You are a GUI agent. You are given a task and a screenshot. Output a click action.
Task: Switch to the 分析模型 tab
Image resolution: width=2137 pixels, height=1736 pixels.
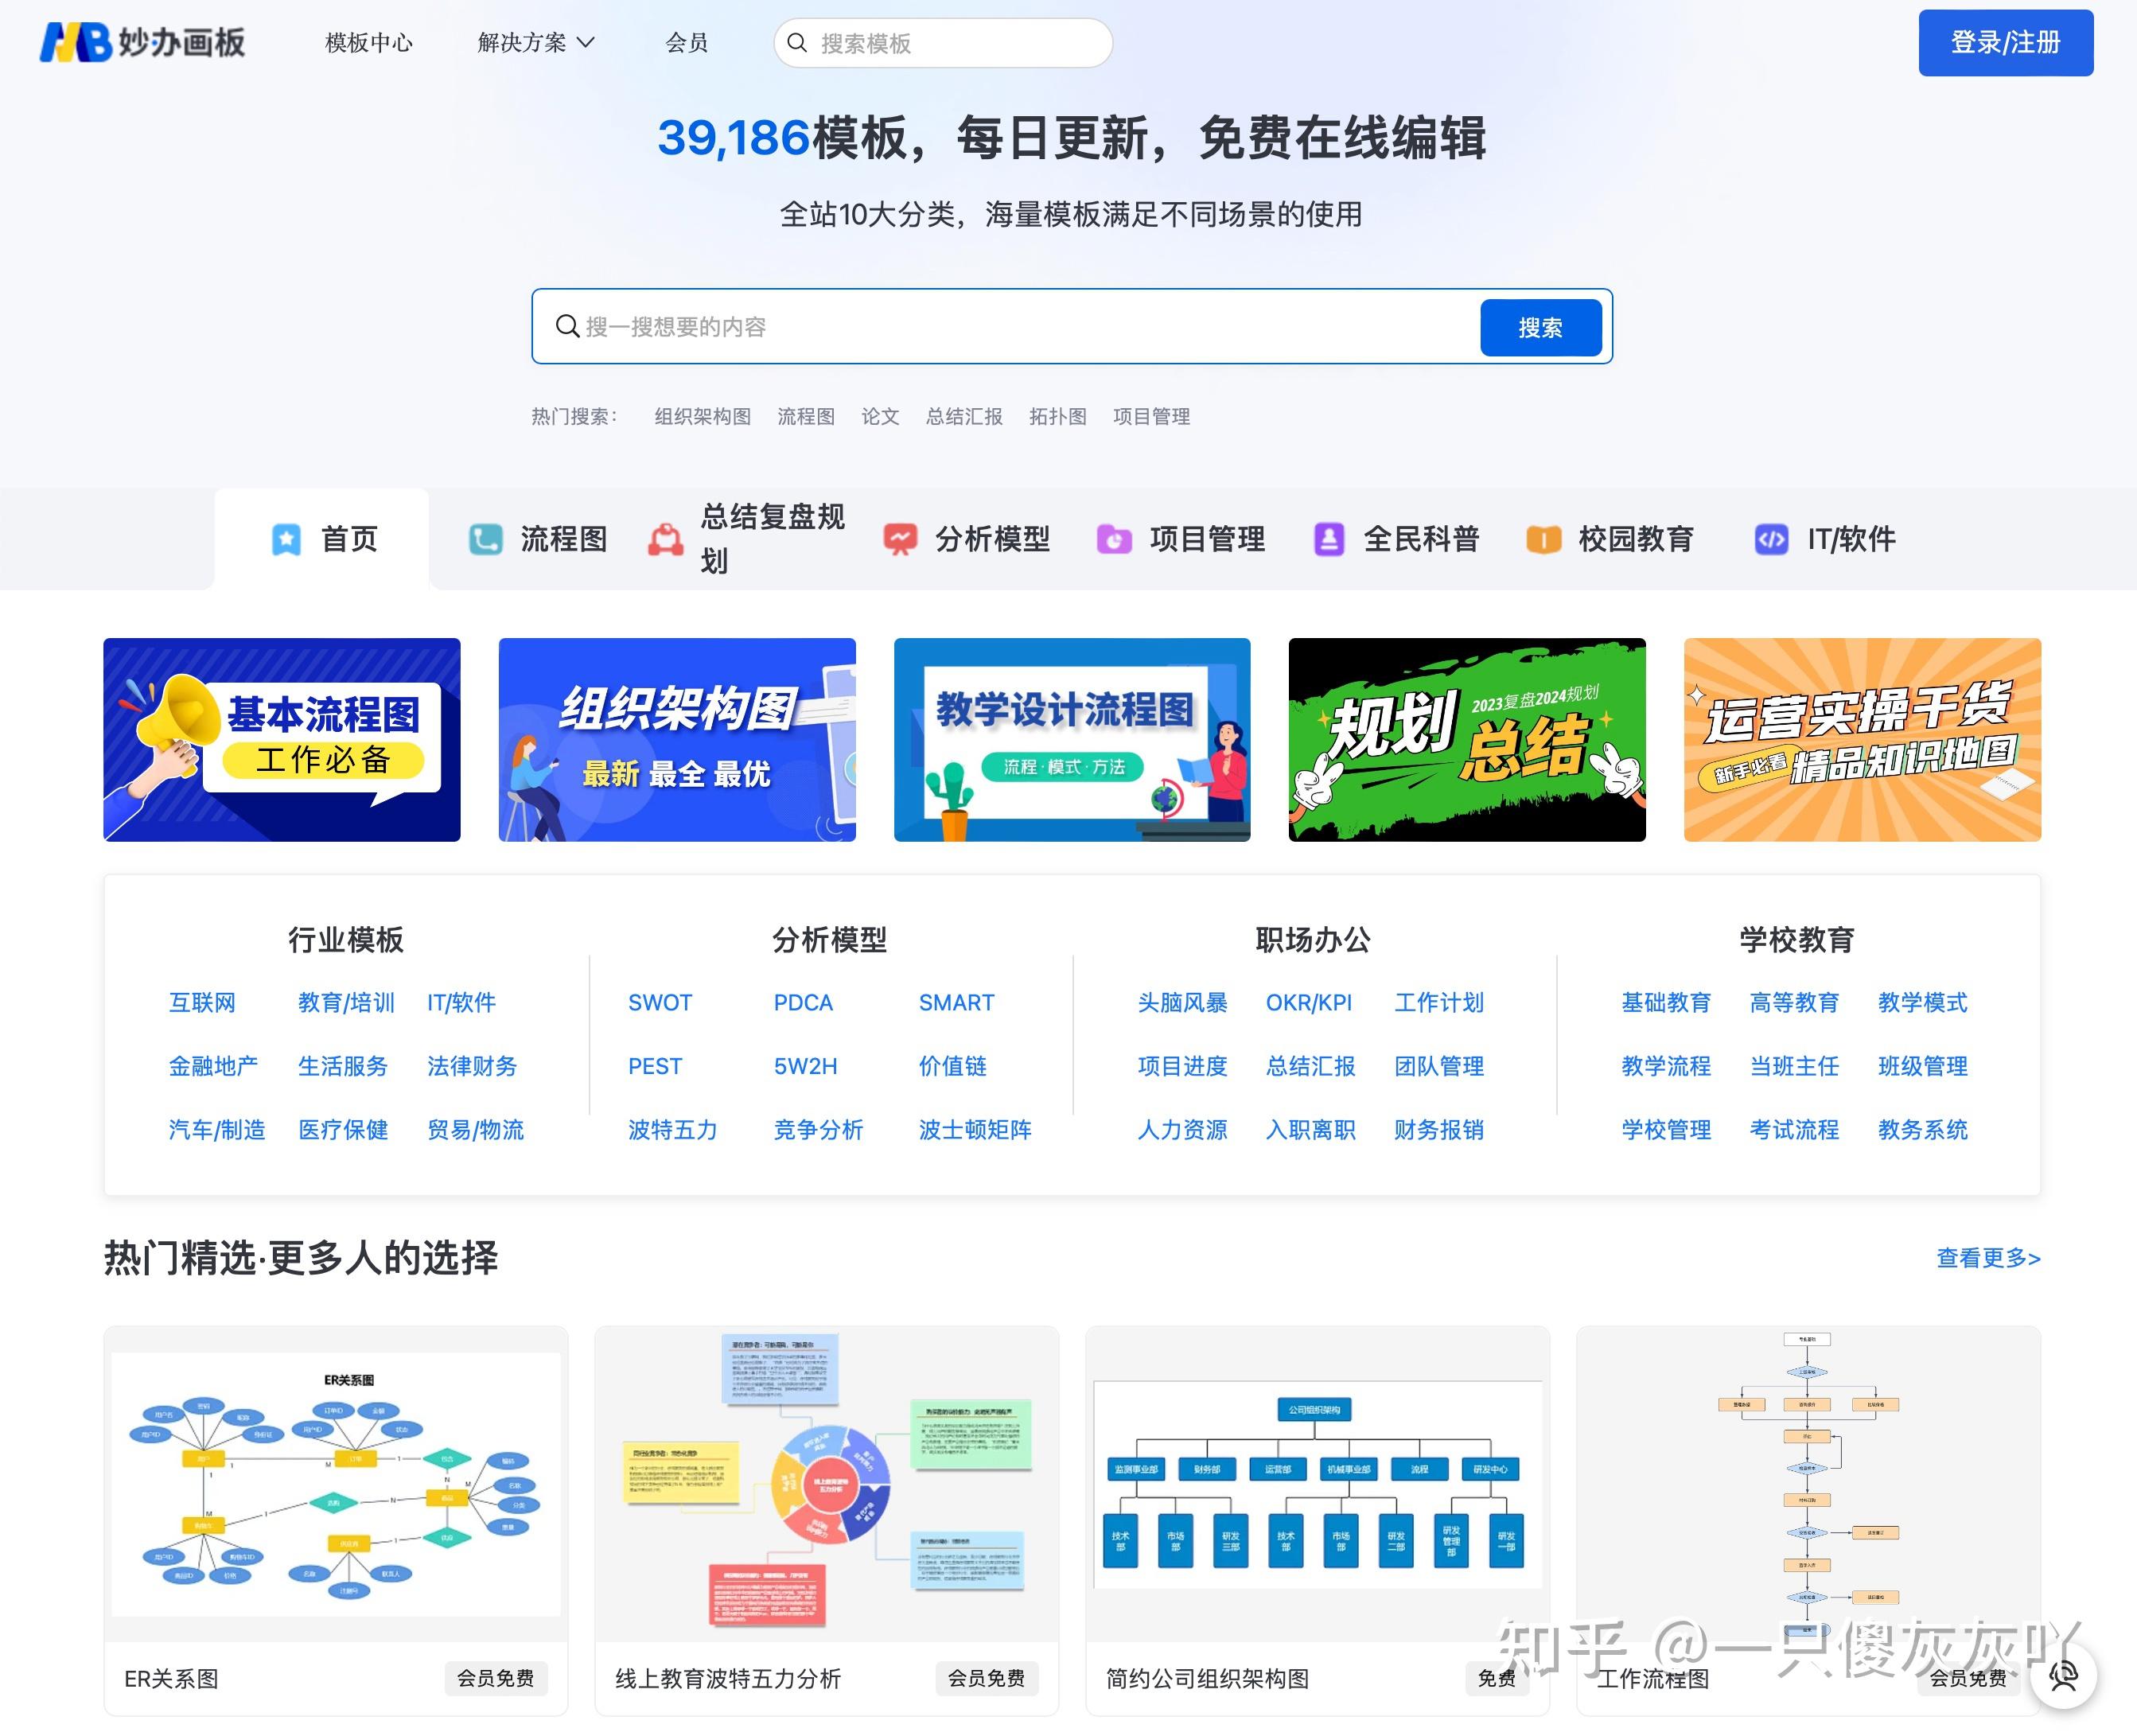click(x=967, y=539)
